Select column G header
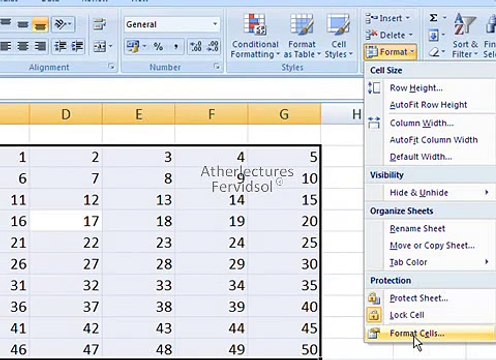 [284, 114]
